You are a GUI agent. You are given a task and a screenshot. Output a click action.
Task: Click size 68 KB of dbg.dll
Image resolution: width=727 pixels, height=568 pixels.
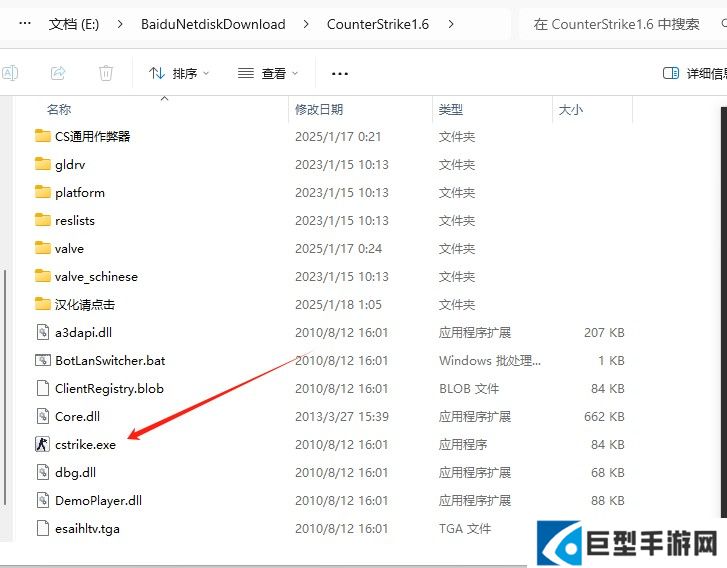[x=608, y=472]
